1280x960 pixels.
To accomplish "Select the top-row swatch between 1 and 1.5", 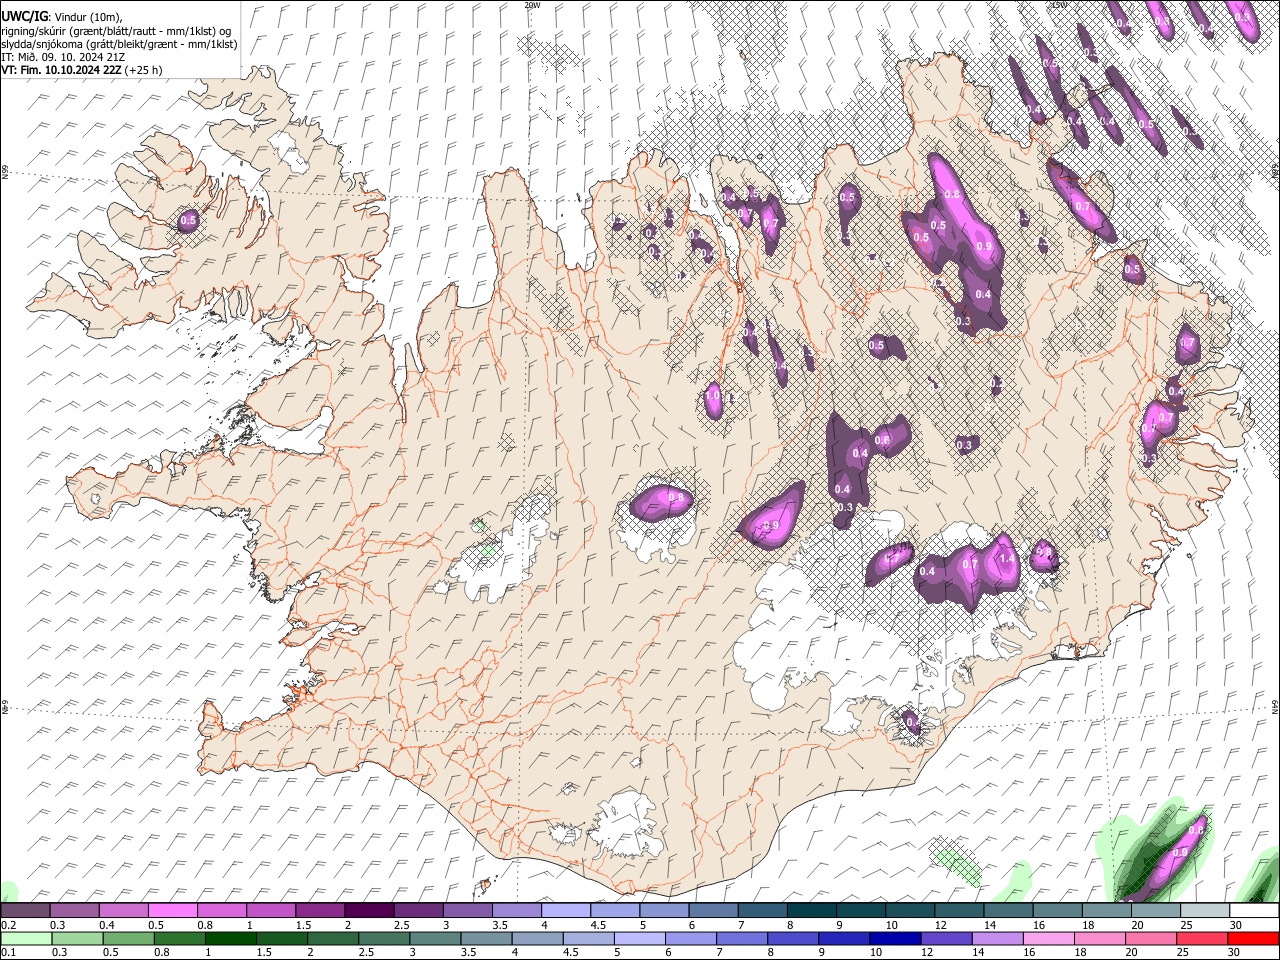I will pyautogui.click(x=271, y=911).
